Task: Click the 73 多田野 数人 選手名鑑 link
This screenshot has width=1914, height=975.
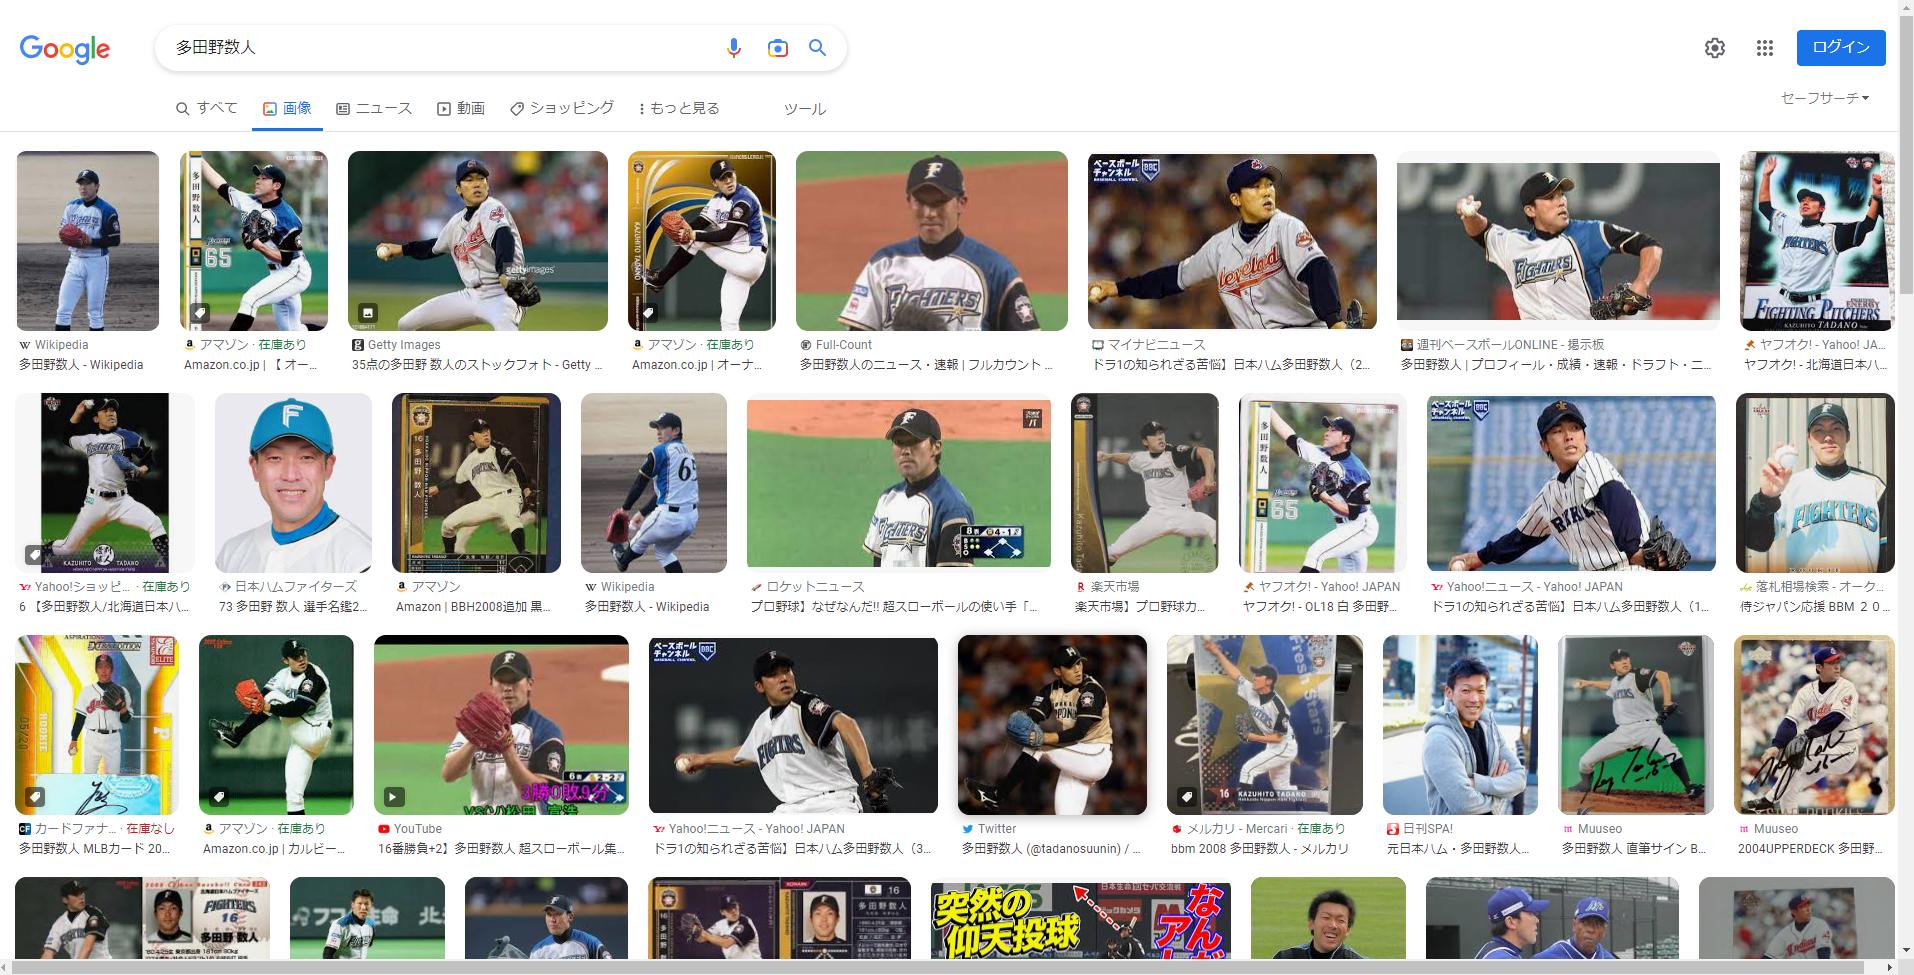Action: 293,607
